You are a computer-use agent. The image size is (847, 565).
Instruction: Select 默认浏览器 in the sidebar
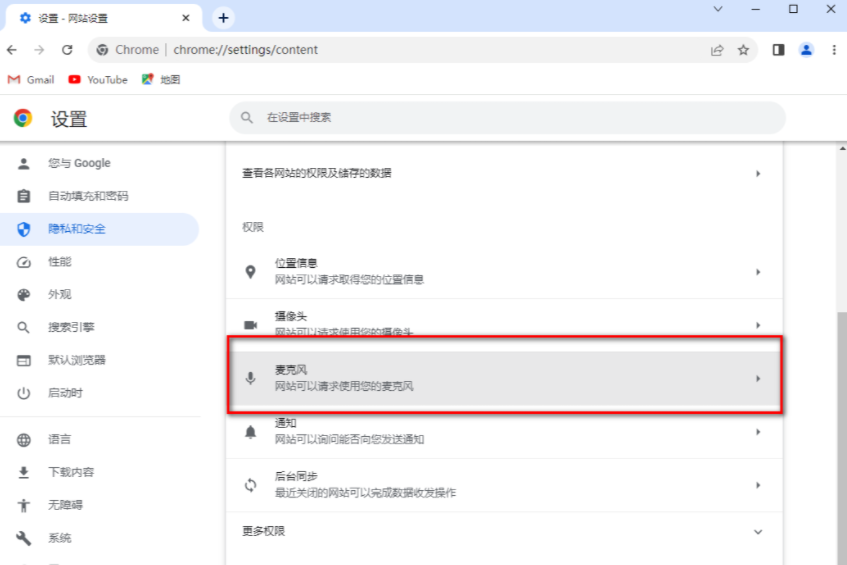tap(99, 360)
